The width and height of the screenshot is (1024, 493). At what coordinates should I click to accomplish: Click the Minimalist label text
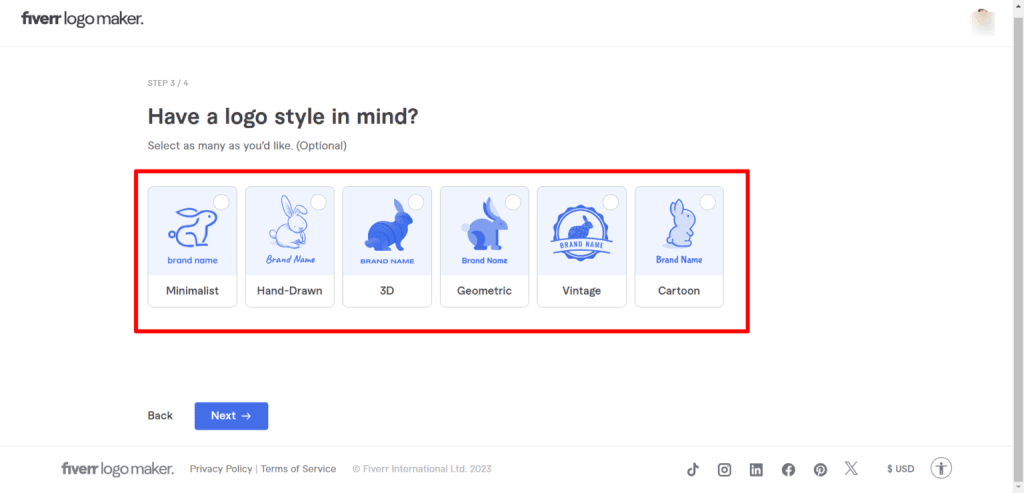[193, 291]
